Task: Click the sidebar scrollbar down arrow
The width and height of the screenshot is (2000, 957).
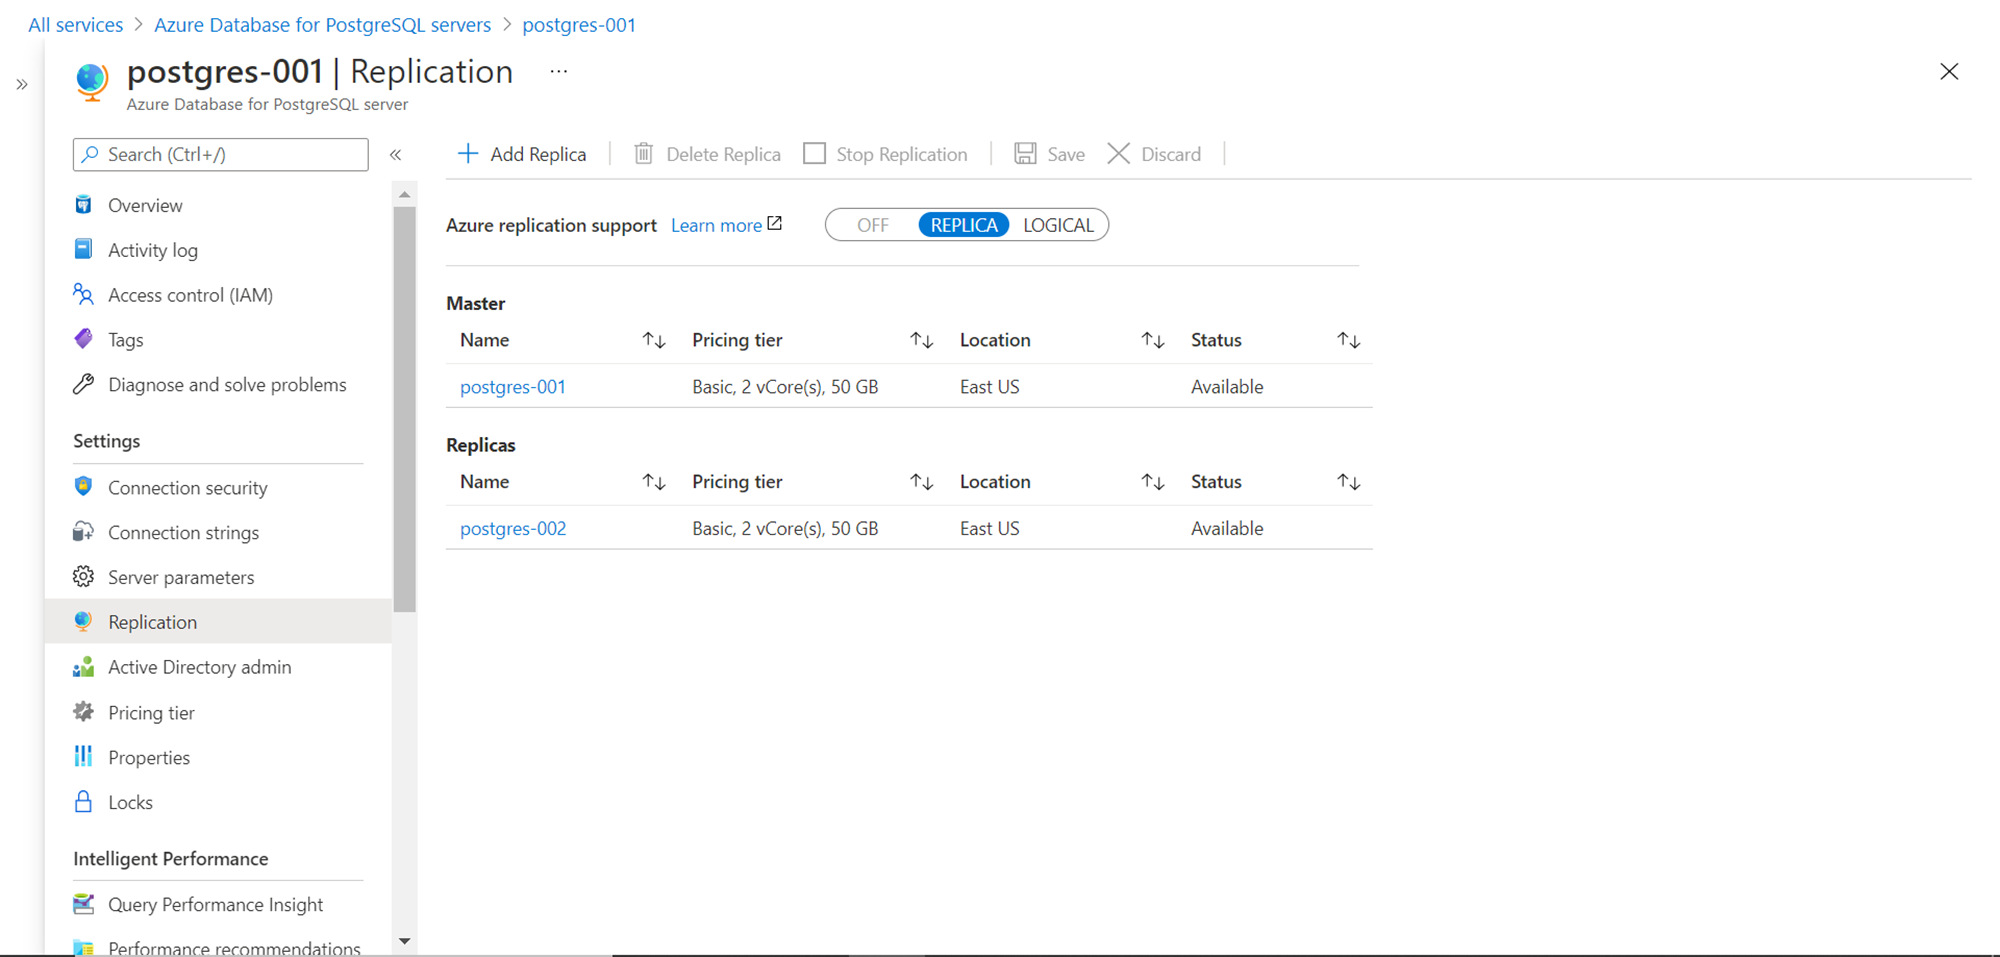Action: coord(404,941)
